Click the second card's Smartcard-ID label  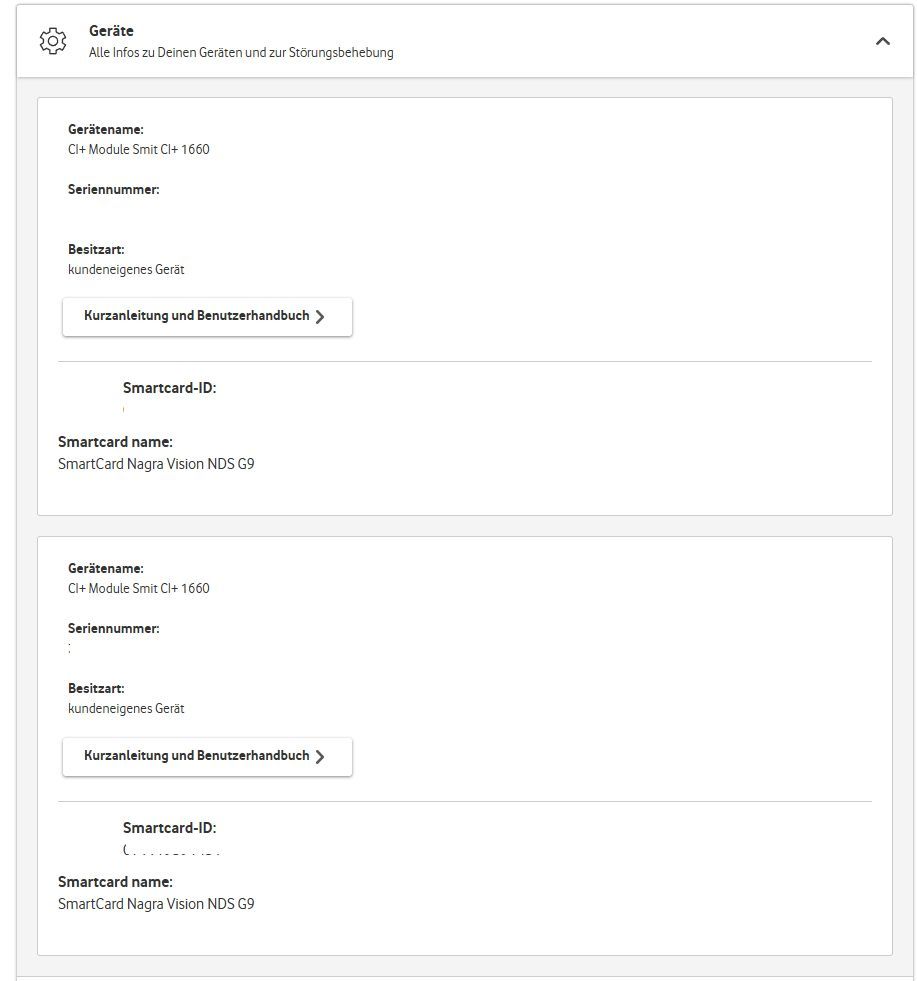169,828
